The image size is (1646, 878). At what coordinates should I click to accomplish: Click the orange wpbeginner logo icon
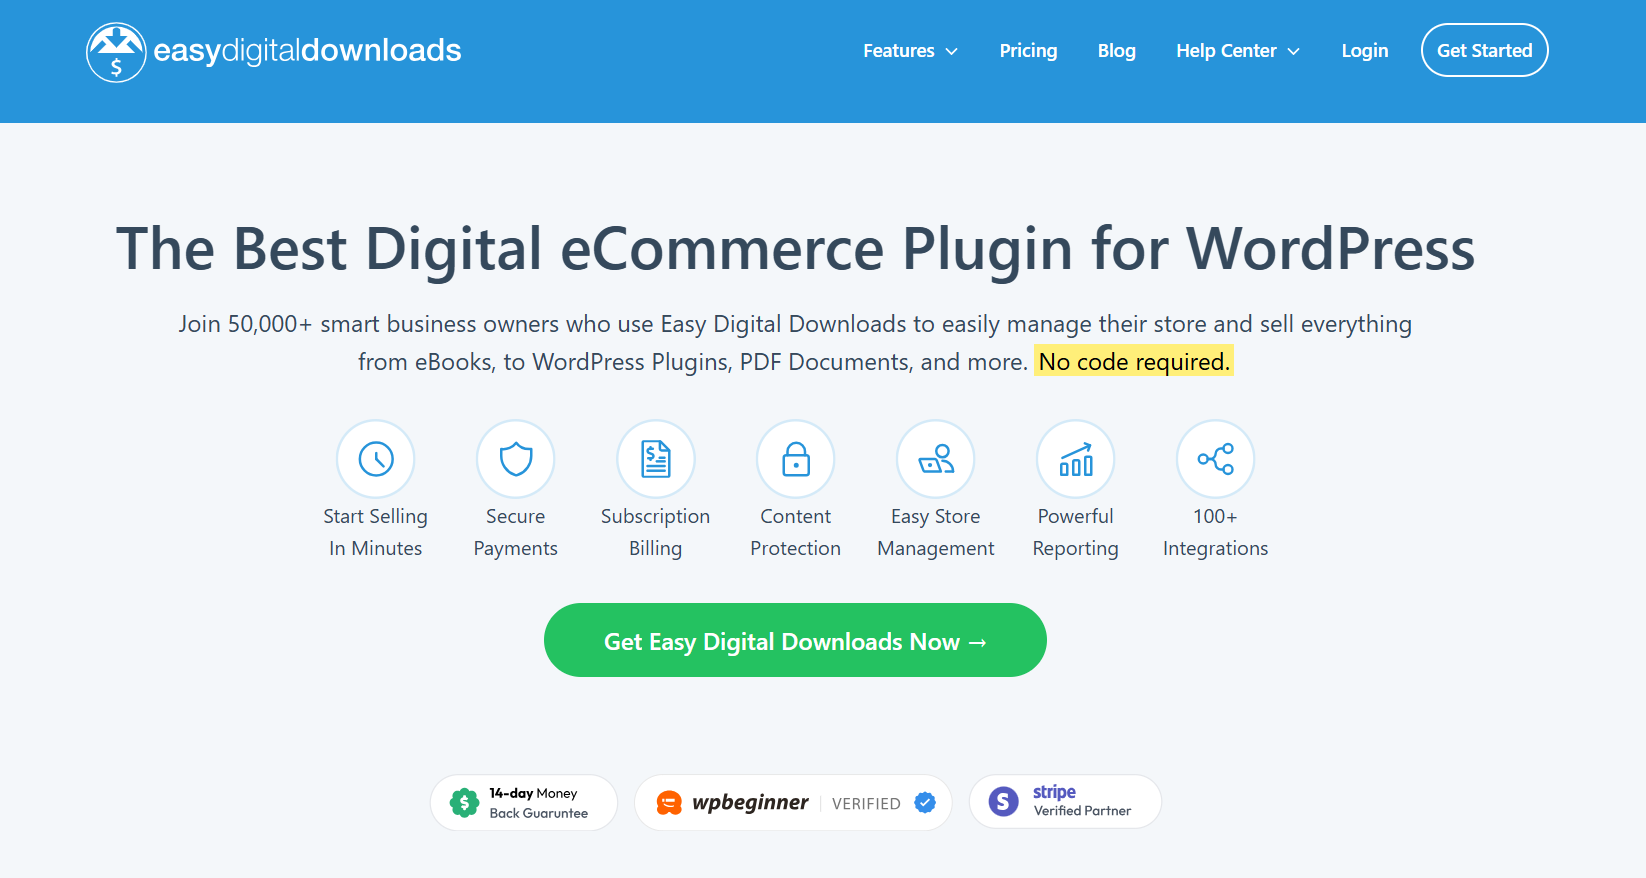pyautogui.click(x=669, y=803)
